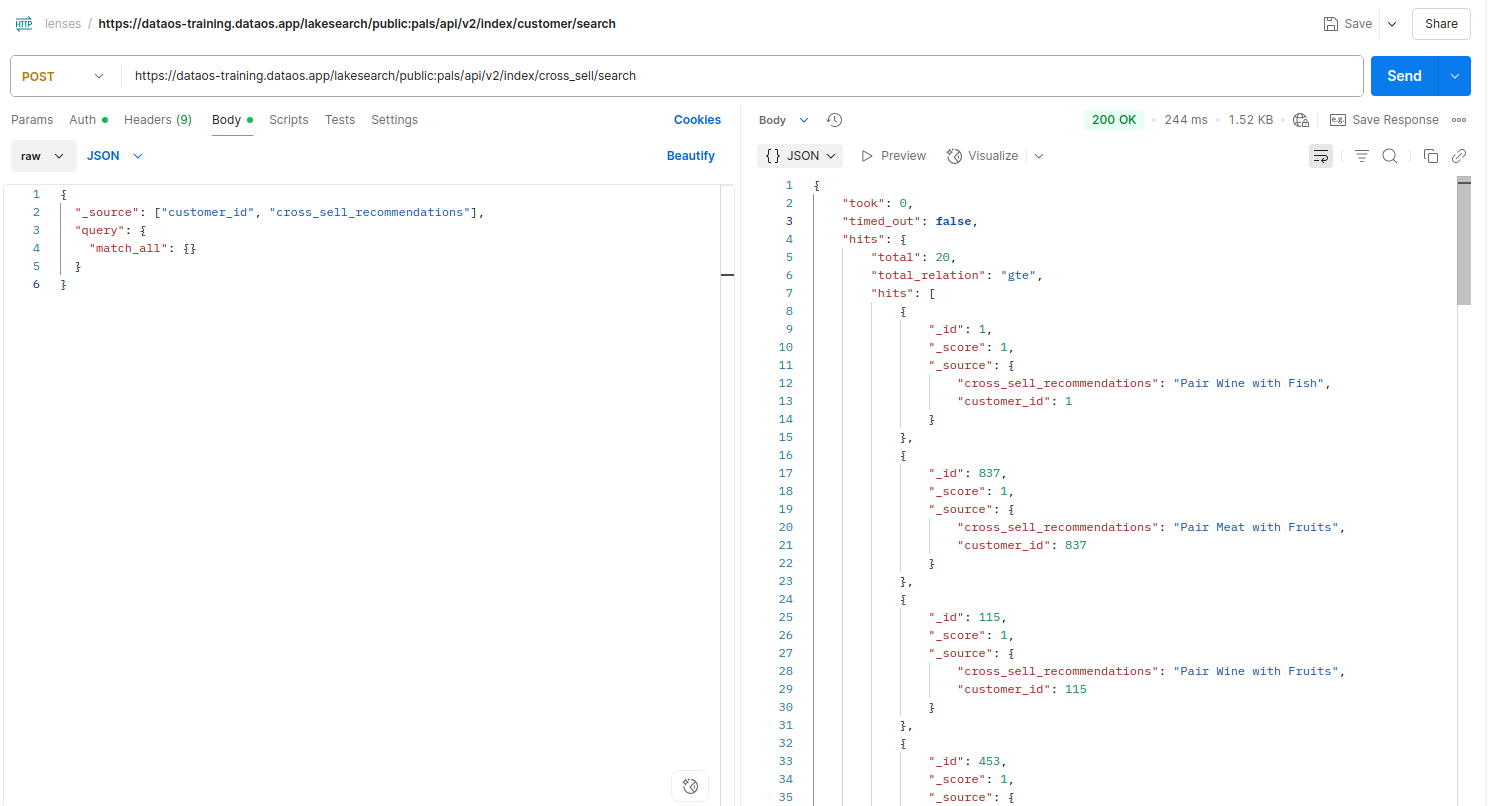Open the POST method dropdown

65,76
